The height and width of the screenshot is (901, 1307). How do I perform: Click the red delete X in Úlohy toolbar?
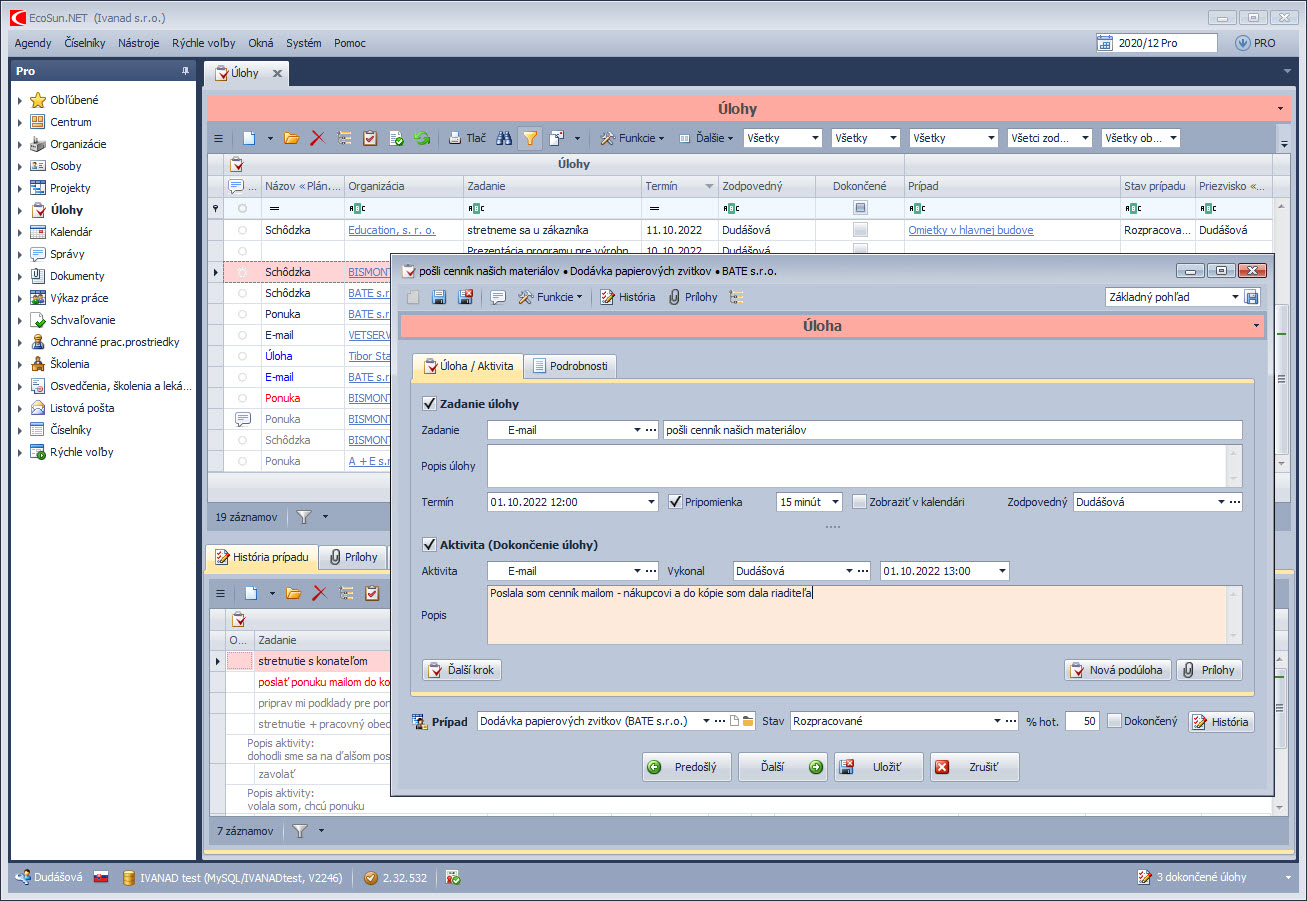pyautogui.click(x=318, y=138)
